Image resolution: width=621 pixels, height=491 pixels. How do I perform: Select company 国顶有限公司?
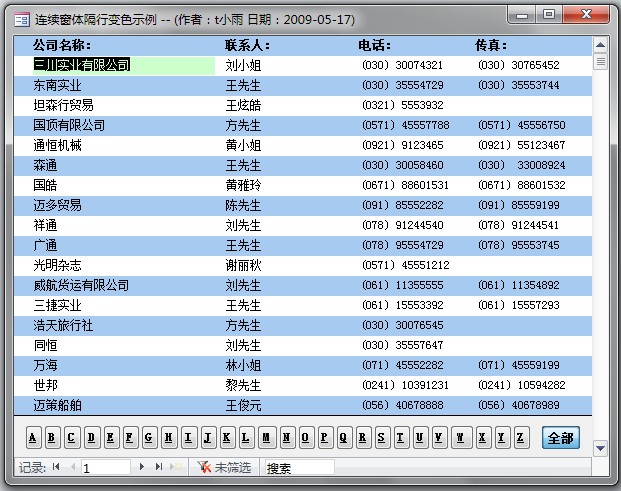pyautogui.click(x=69, y=126)
